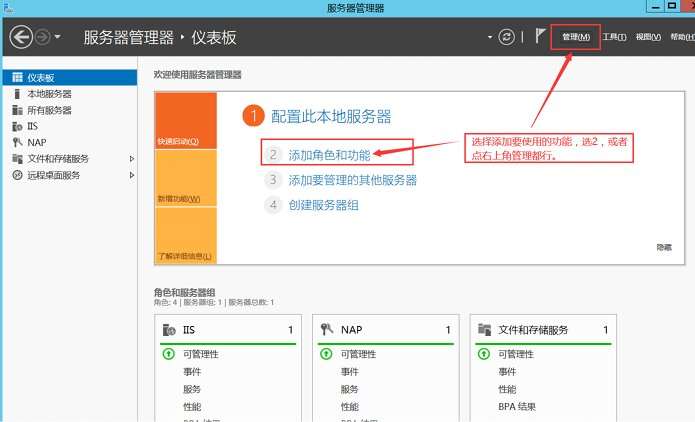Open the navigation history dropdown arrow

tap(57, 37)
